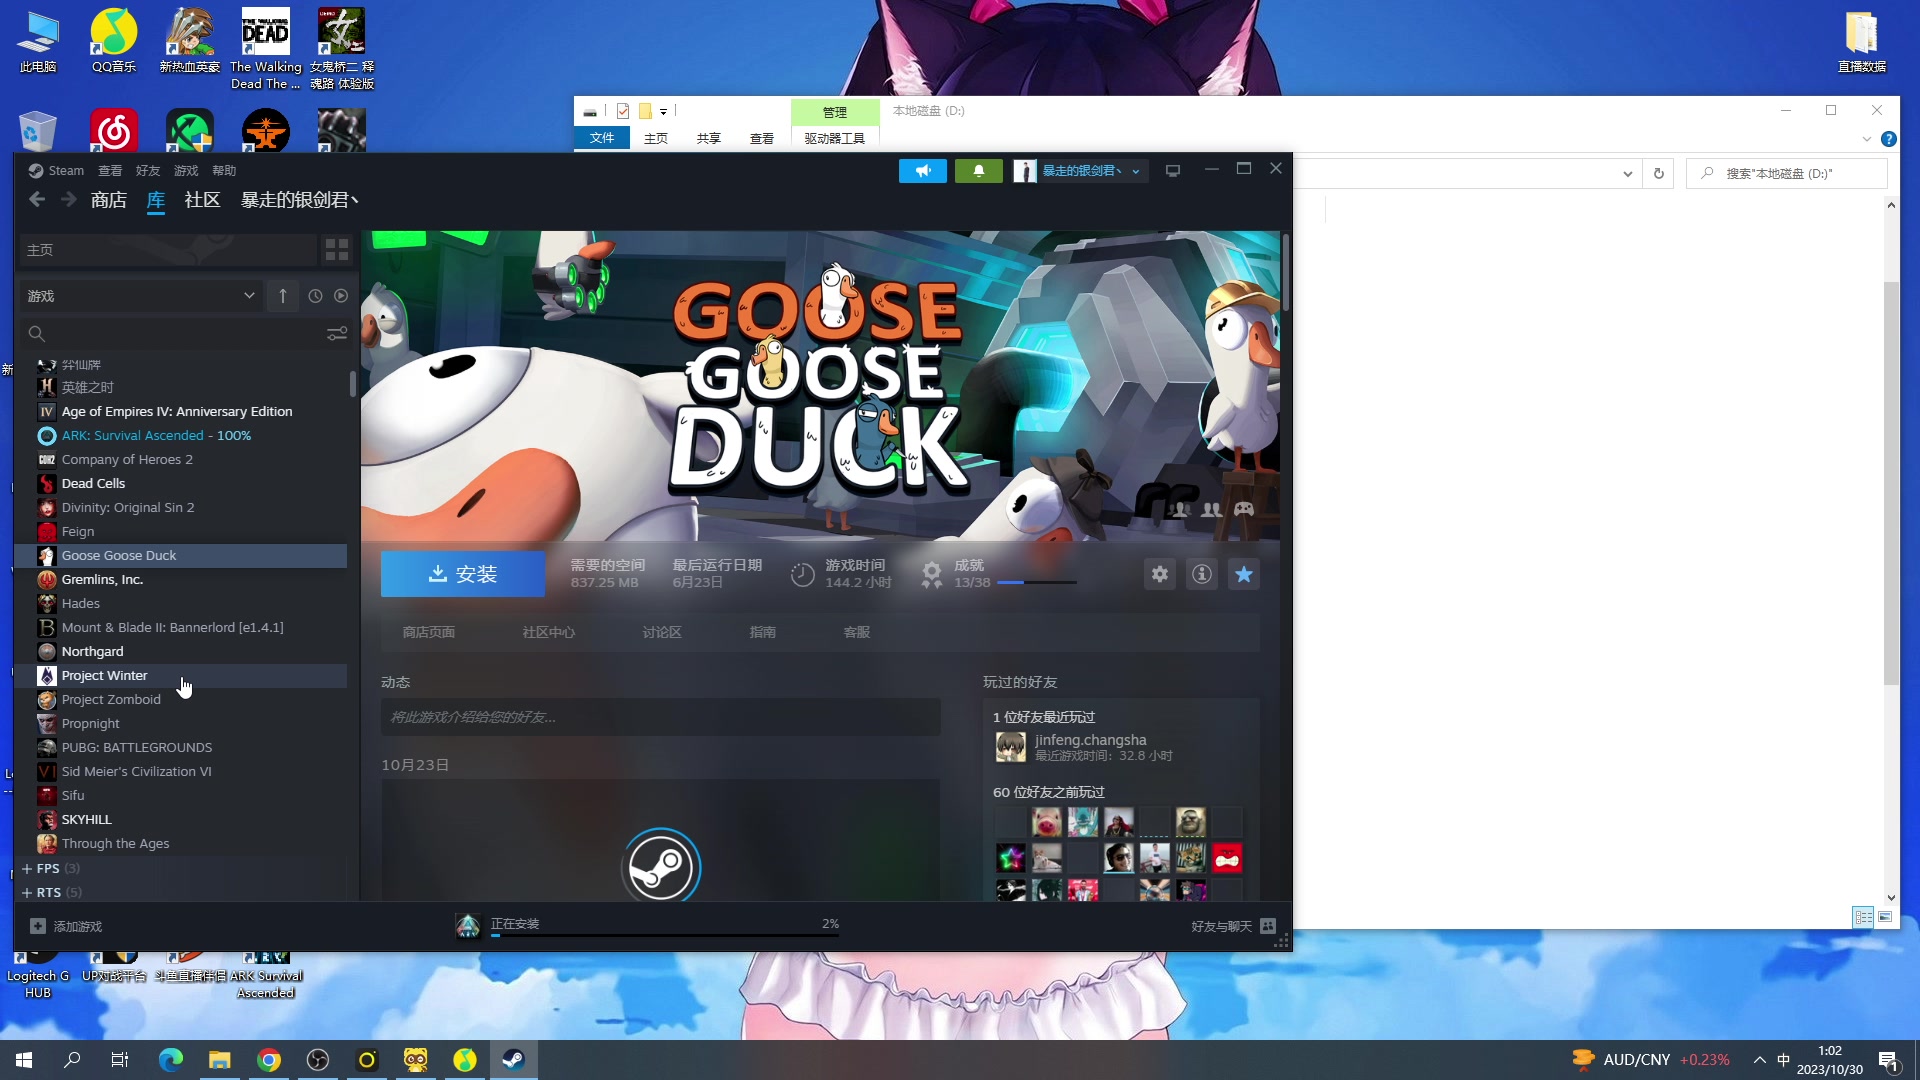Image resolution: width=1920 pixels, height=1080 pixels.
Task: Toggle ready-to-play filter icon
Action: point(341,296)
